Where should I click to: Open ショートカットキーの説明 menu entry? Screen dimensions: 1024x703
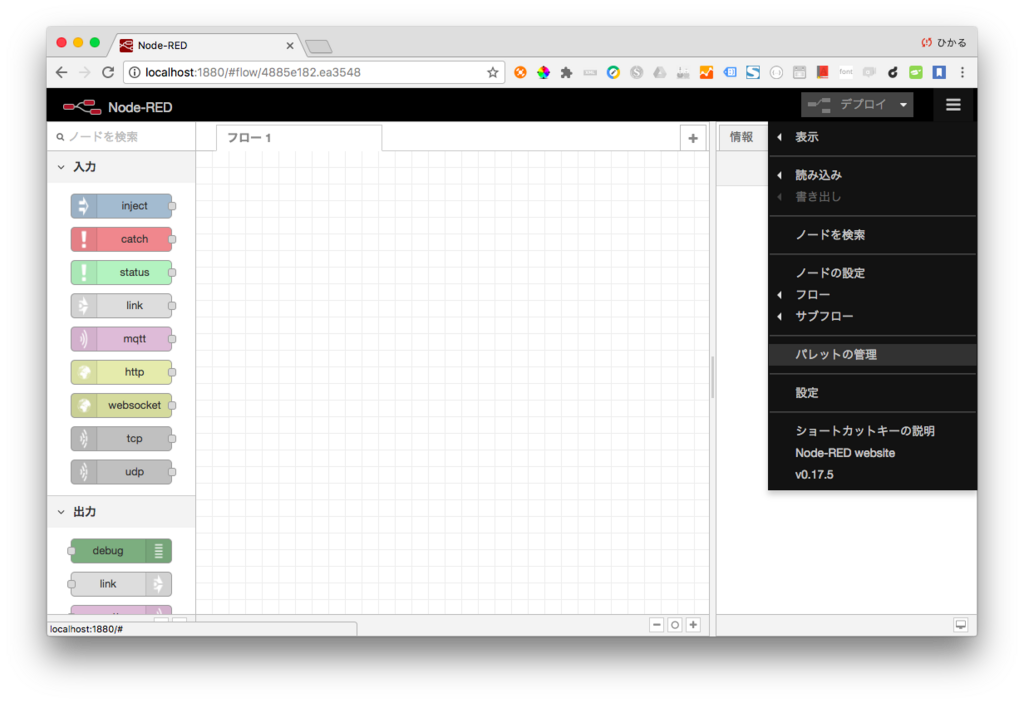coord(872,431)
